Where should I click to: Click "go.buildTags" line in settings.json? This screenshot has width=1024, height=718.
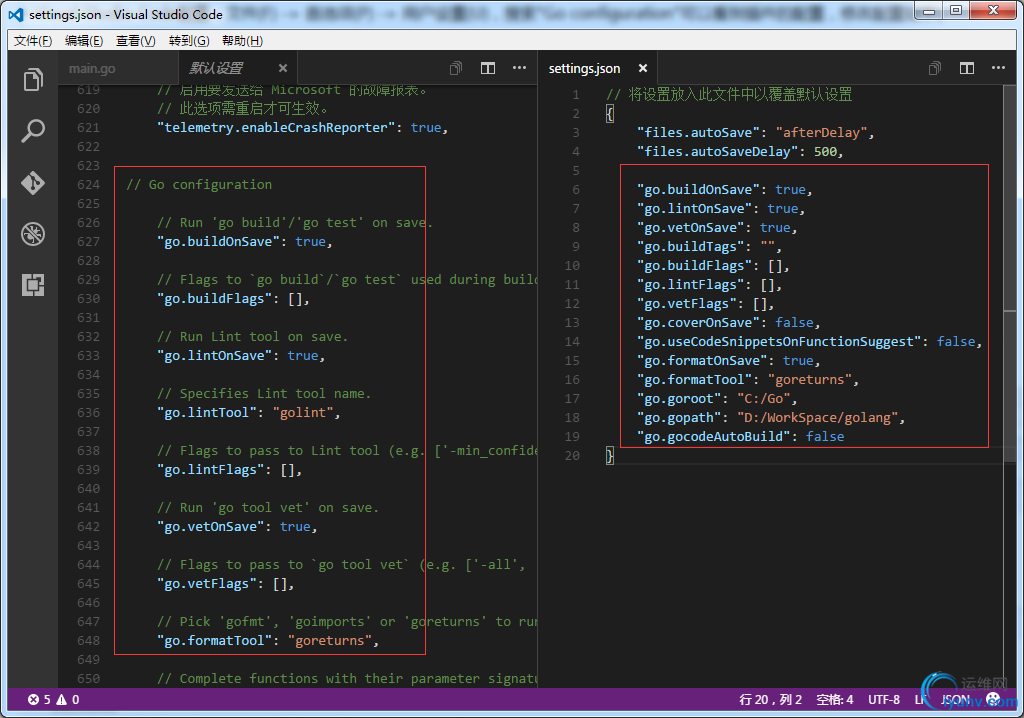pos(709,246)
